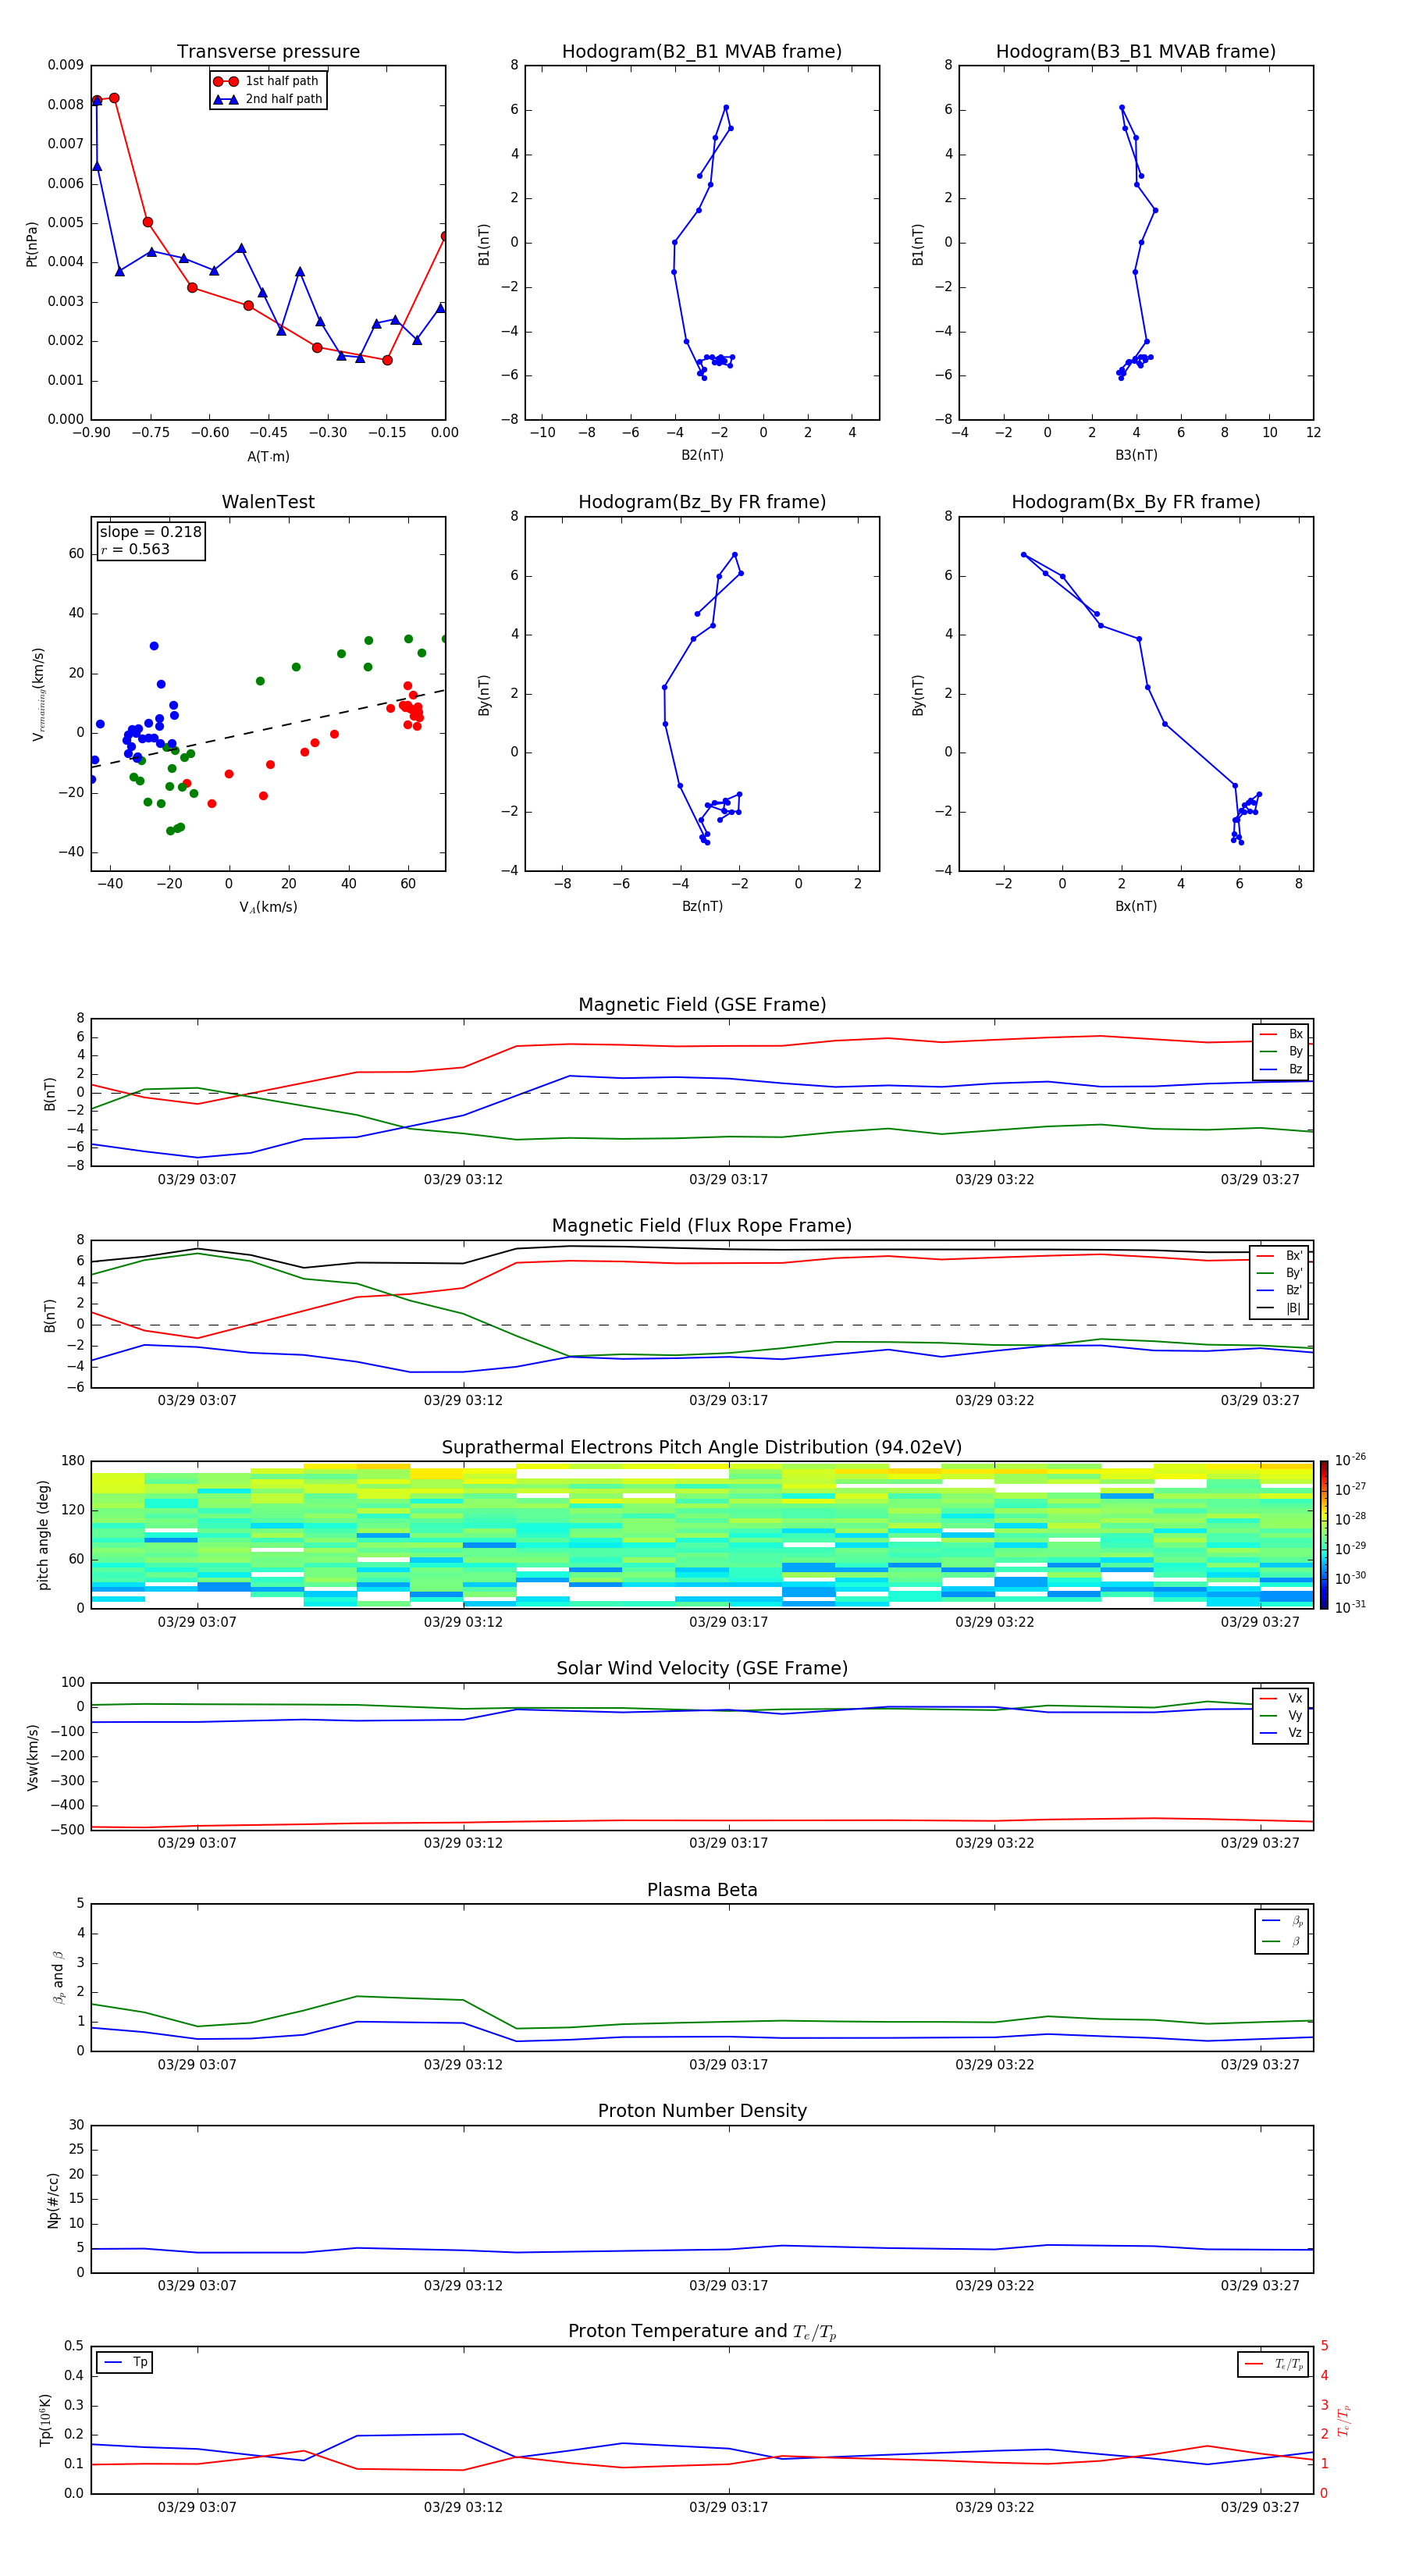The width and height of the screenshot is (1405, 2576).
Task: Click 'Vz' in Solar Wind Velocity legend
Action: click(1295, 1733)
